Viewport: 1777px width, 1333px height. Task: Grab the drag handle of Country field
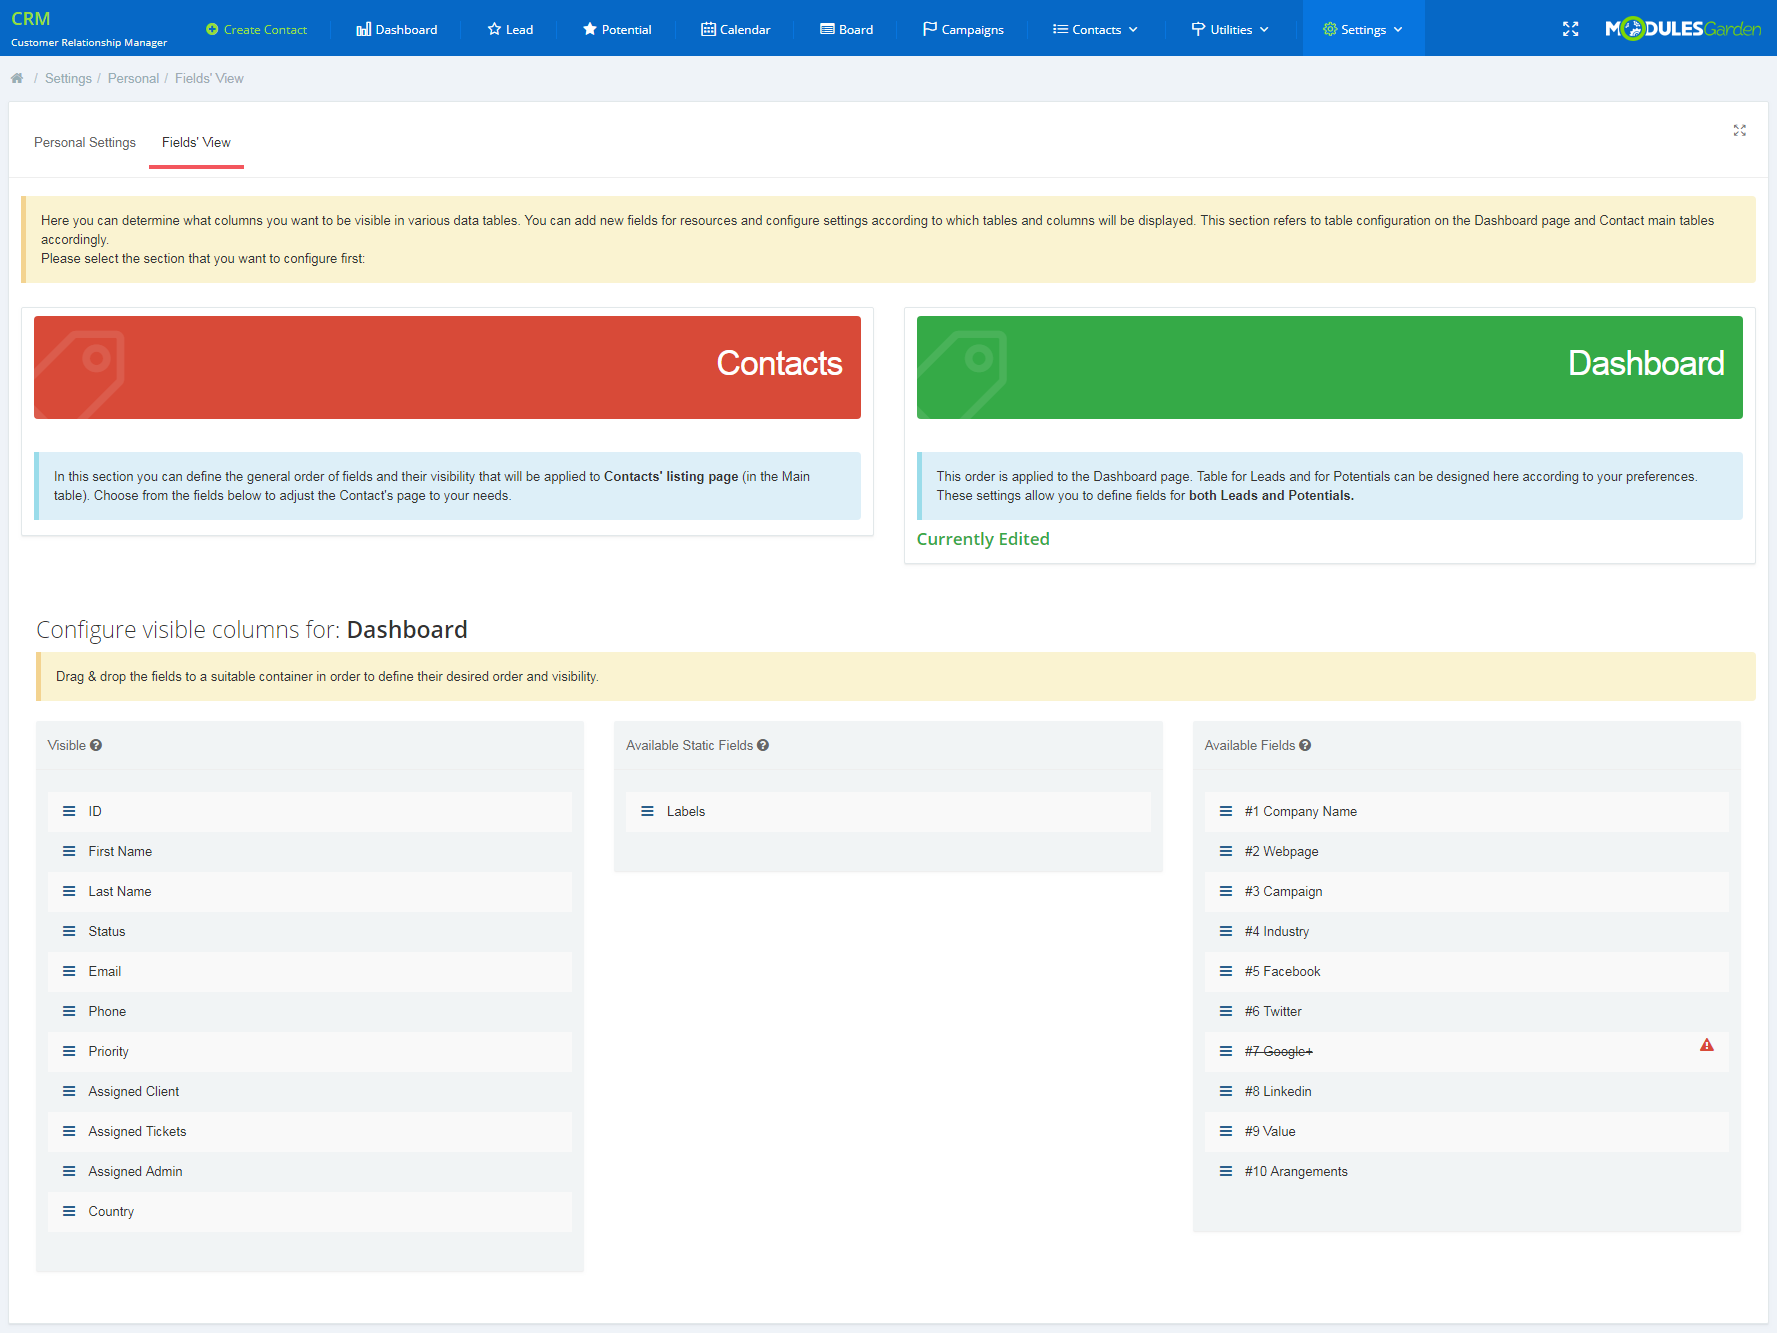69,1211
